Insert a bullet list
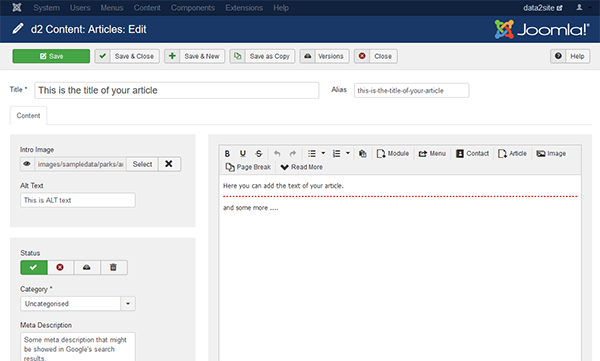Screen dimensions: 600x361 (312, 154)
